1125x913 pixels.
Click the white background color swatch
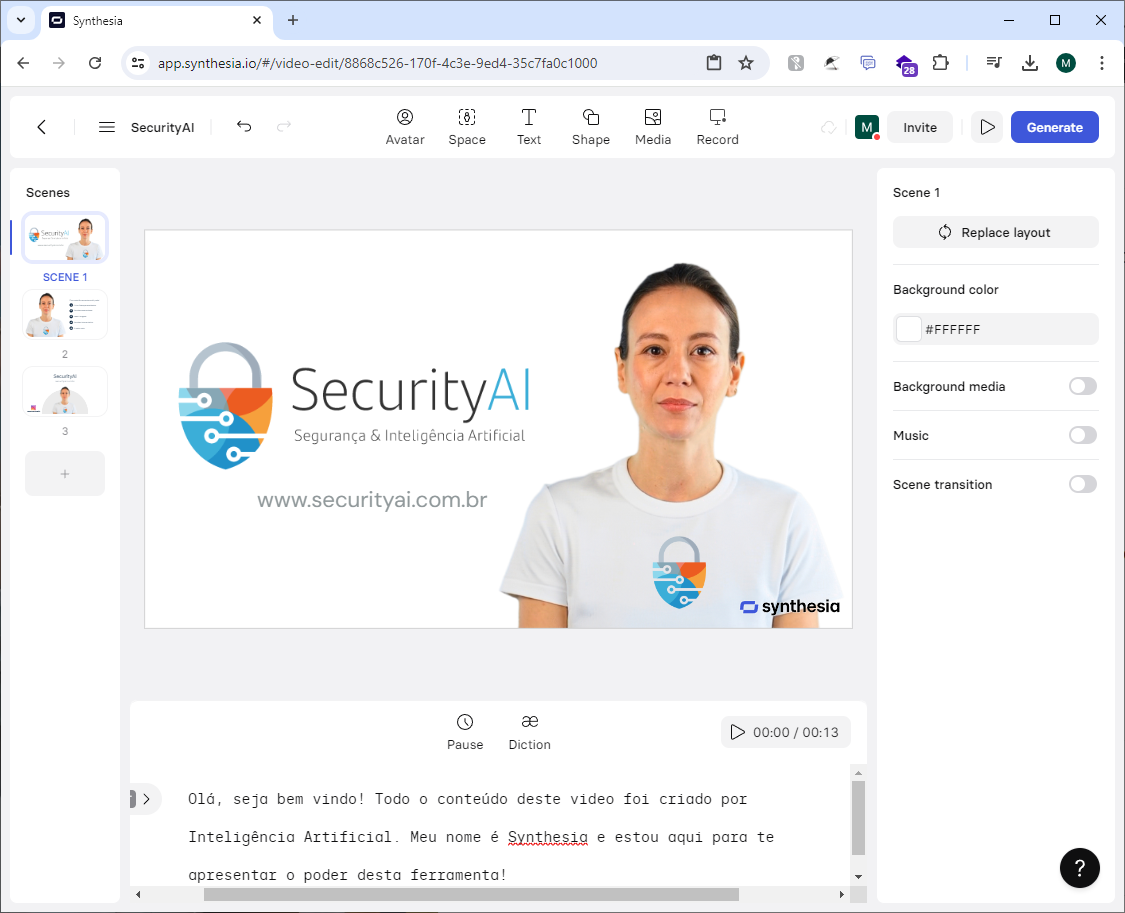908,329
